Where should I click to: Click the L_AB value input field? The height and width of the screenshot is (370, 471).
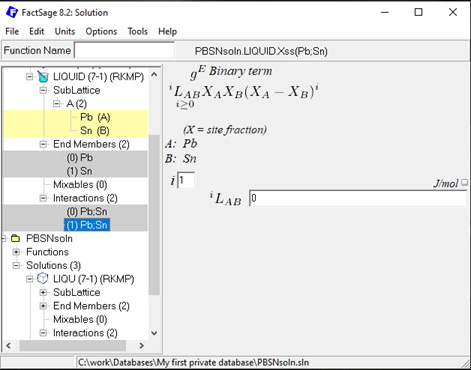358,198
